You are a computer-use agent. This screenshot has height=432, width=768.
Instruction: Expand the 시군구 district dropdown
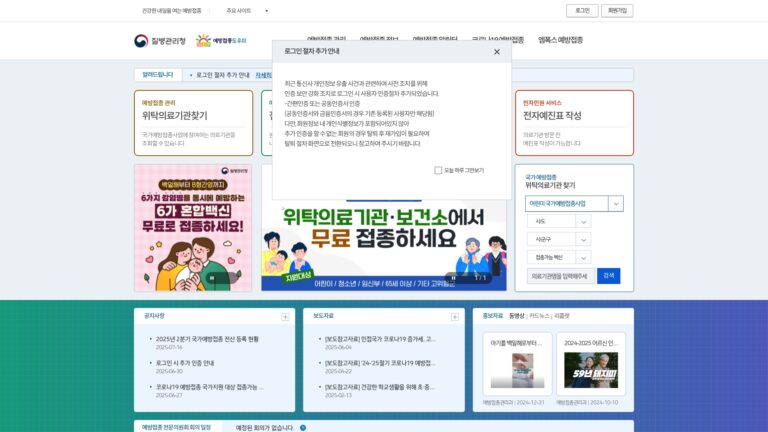tap(559, 240)
